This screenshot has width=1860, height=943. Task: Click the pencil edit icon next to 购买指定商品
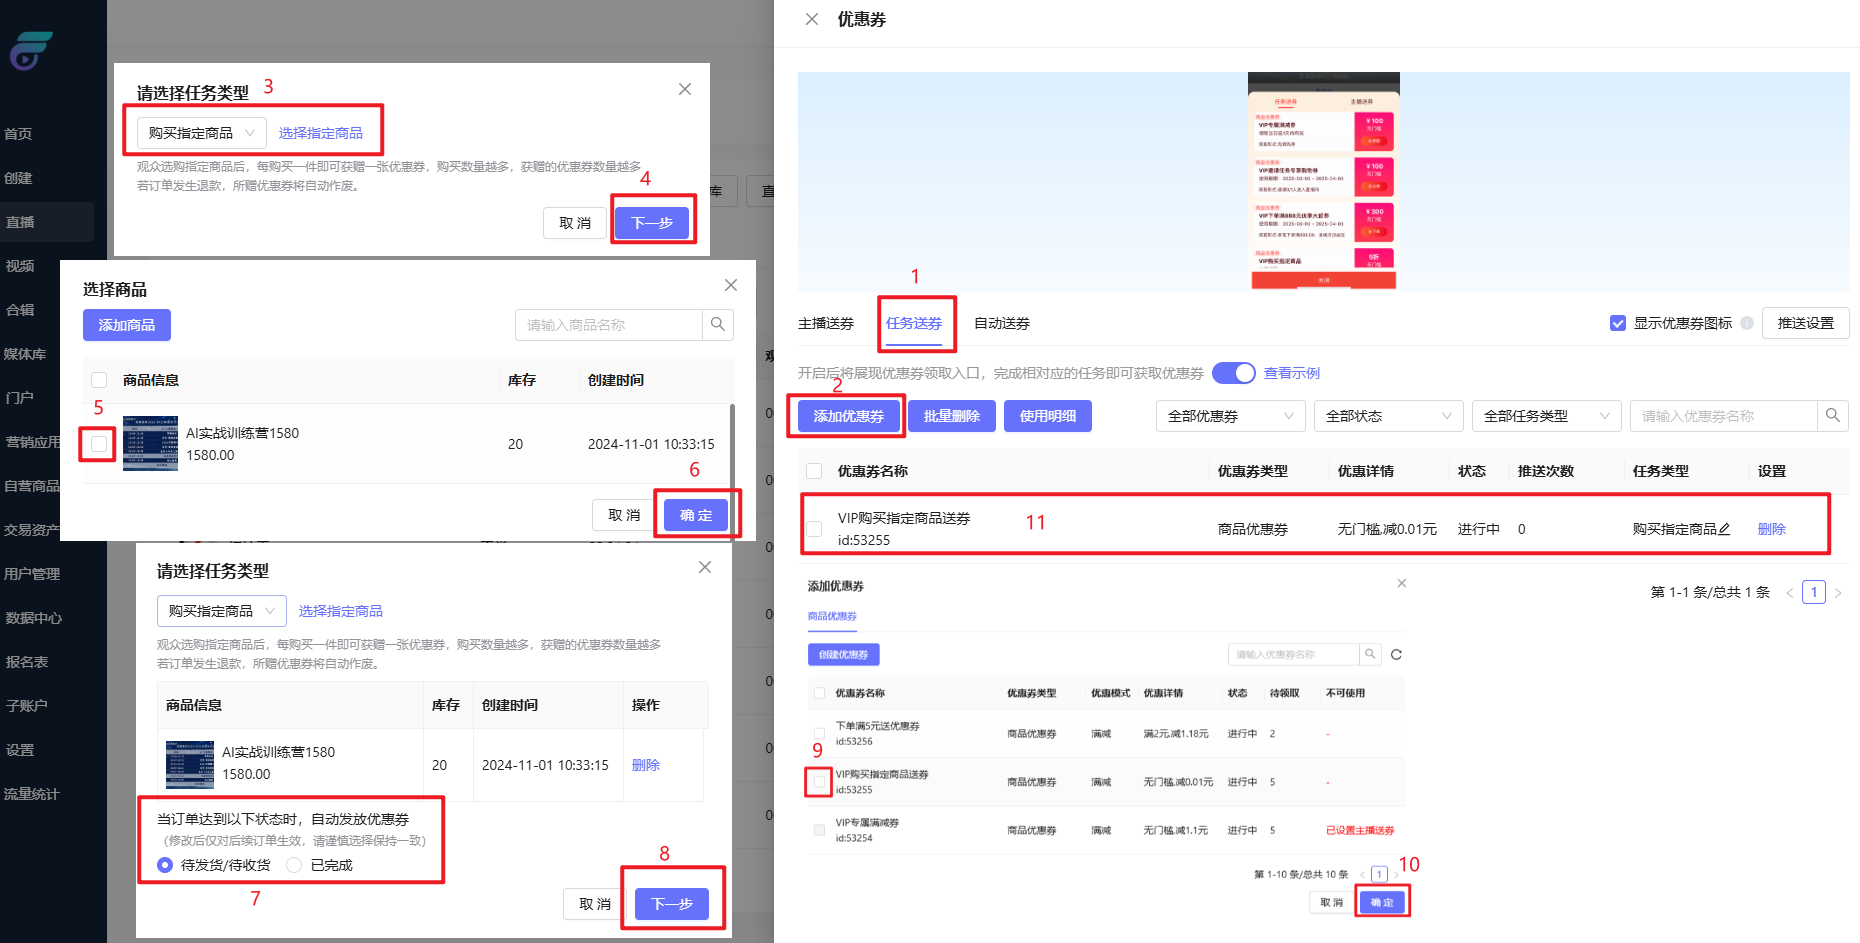1724,529
